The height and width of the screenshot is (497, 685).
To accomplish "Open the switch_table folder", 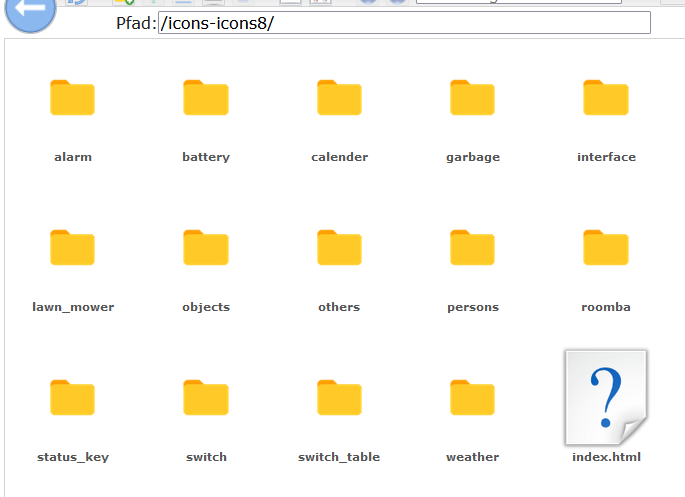I will pyautogui.click(x=339, y=398).
